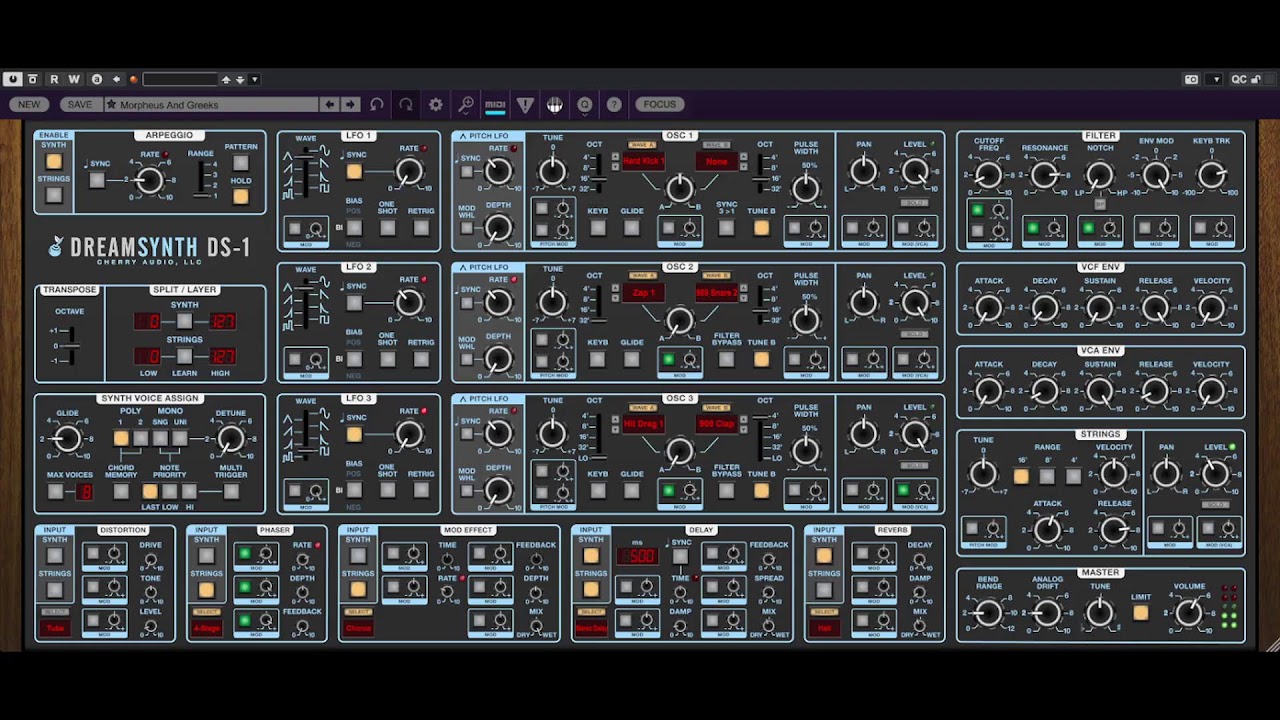Toggle the arpeggio SYNTH enable button

(53, 162)
